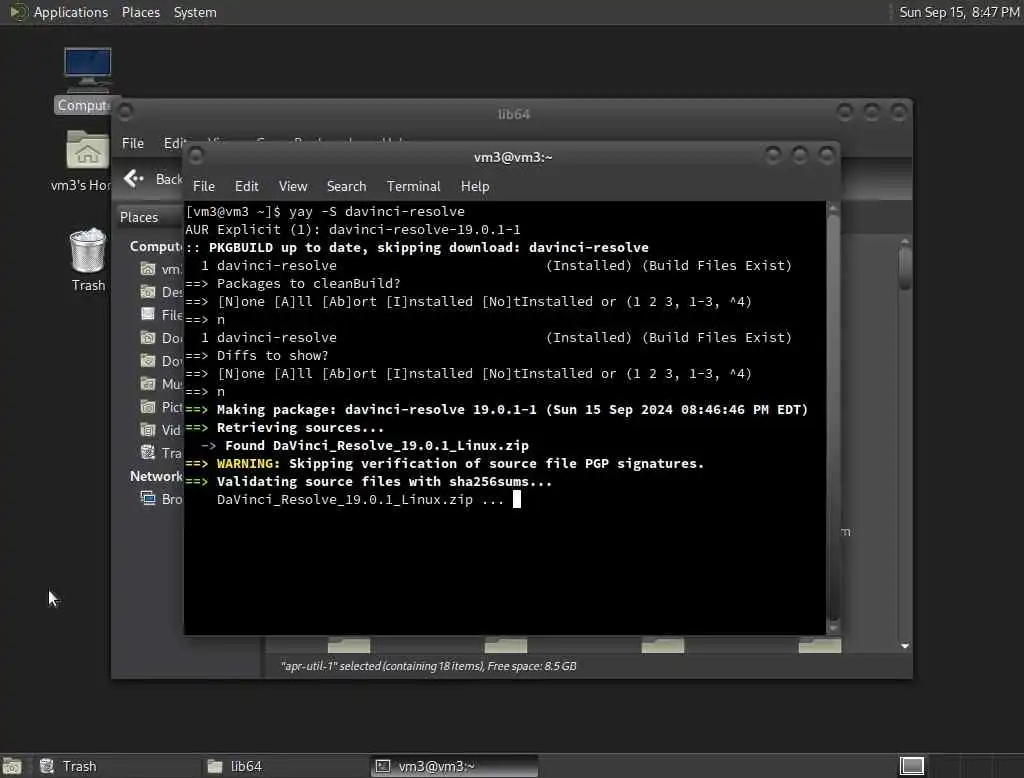
Task: Click the yay -S davinci-resolve command line
Action: coord(325,211)
